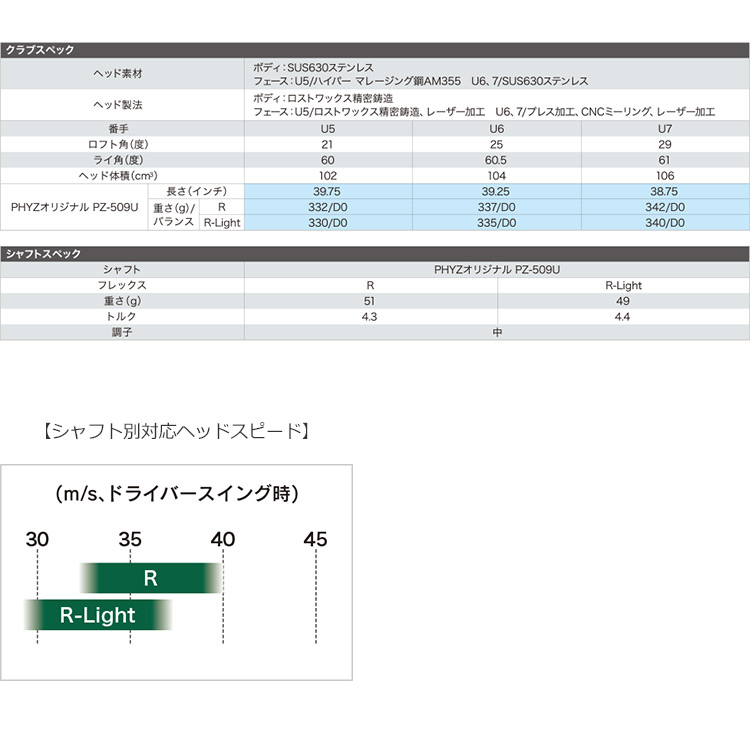Click the green R-Light bar in chart
750x750 pixels.
coord(97,614)
